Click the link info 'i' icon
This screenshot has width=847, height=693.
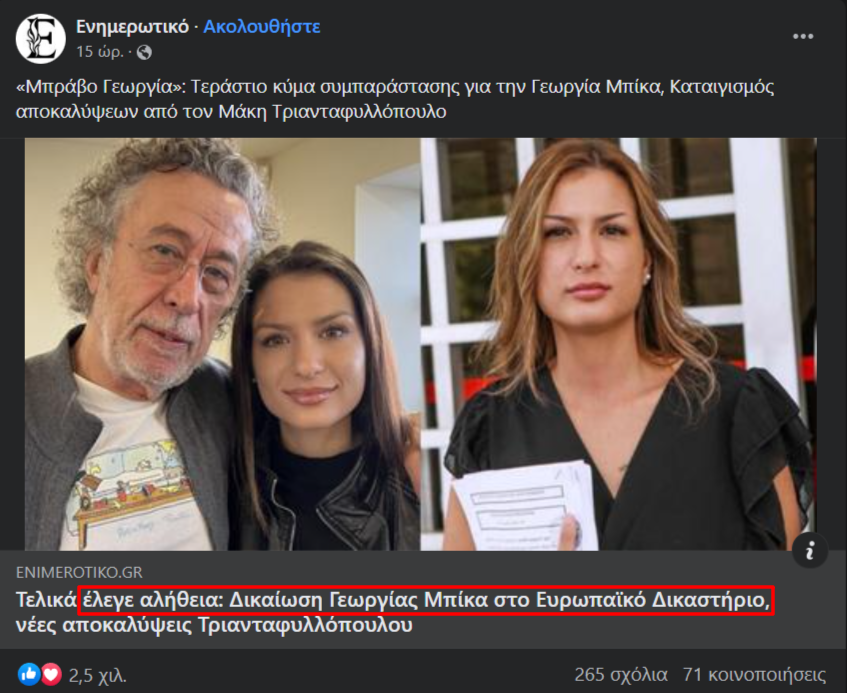pyautogui.click(x=810, y=551)
